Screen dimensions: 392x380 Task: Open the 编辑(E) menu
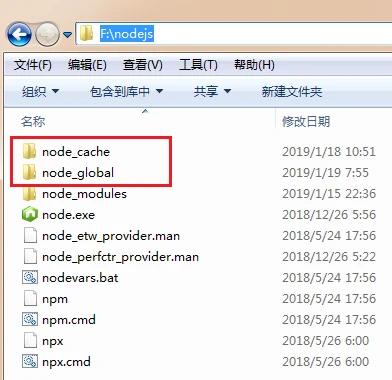click(87, 65)
